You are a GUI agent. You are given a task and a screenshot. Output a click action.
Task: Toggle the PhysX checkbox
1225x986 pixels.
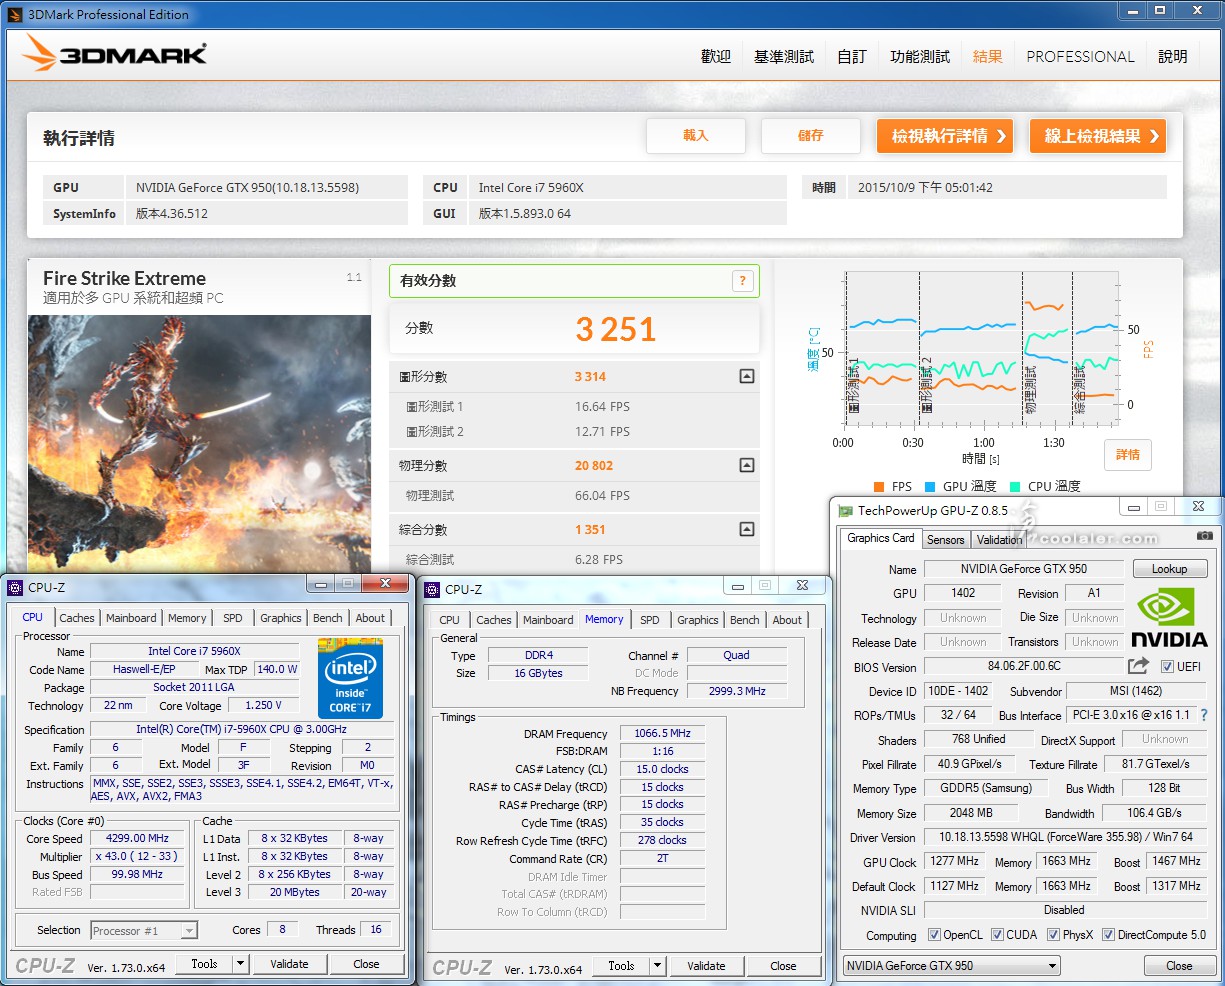1053,935
